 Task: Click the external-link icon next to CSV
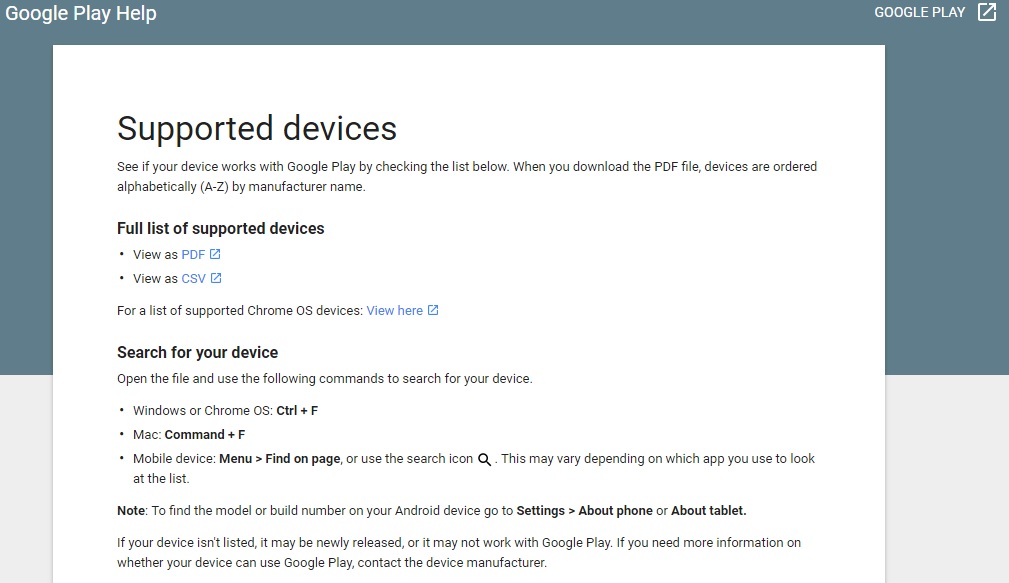pos(216,279)
